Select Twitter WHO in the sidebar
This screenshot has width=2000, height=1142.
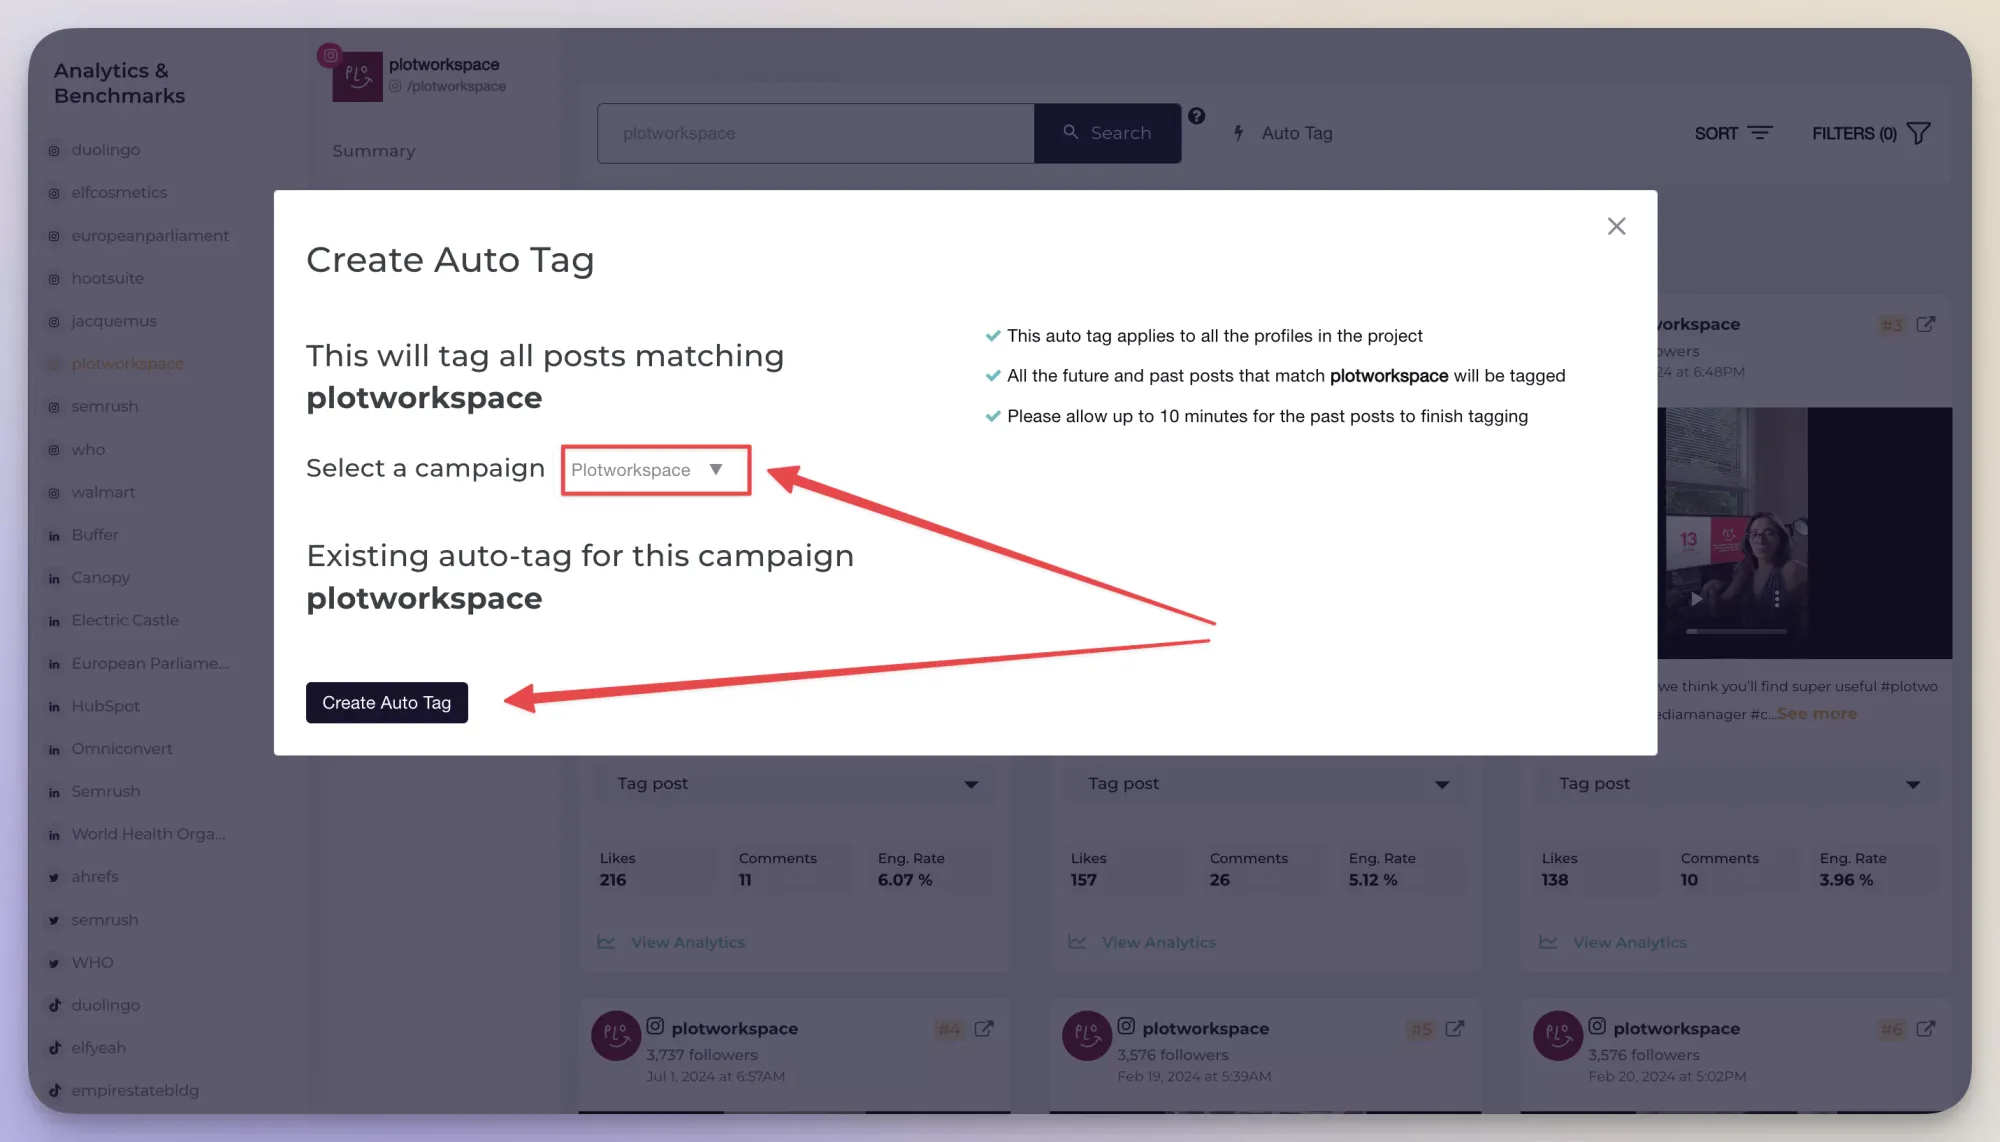pos(92,963)
